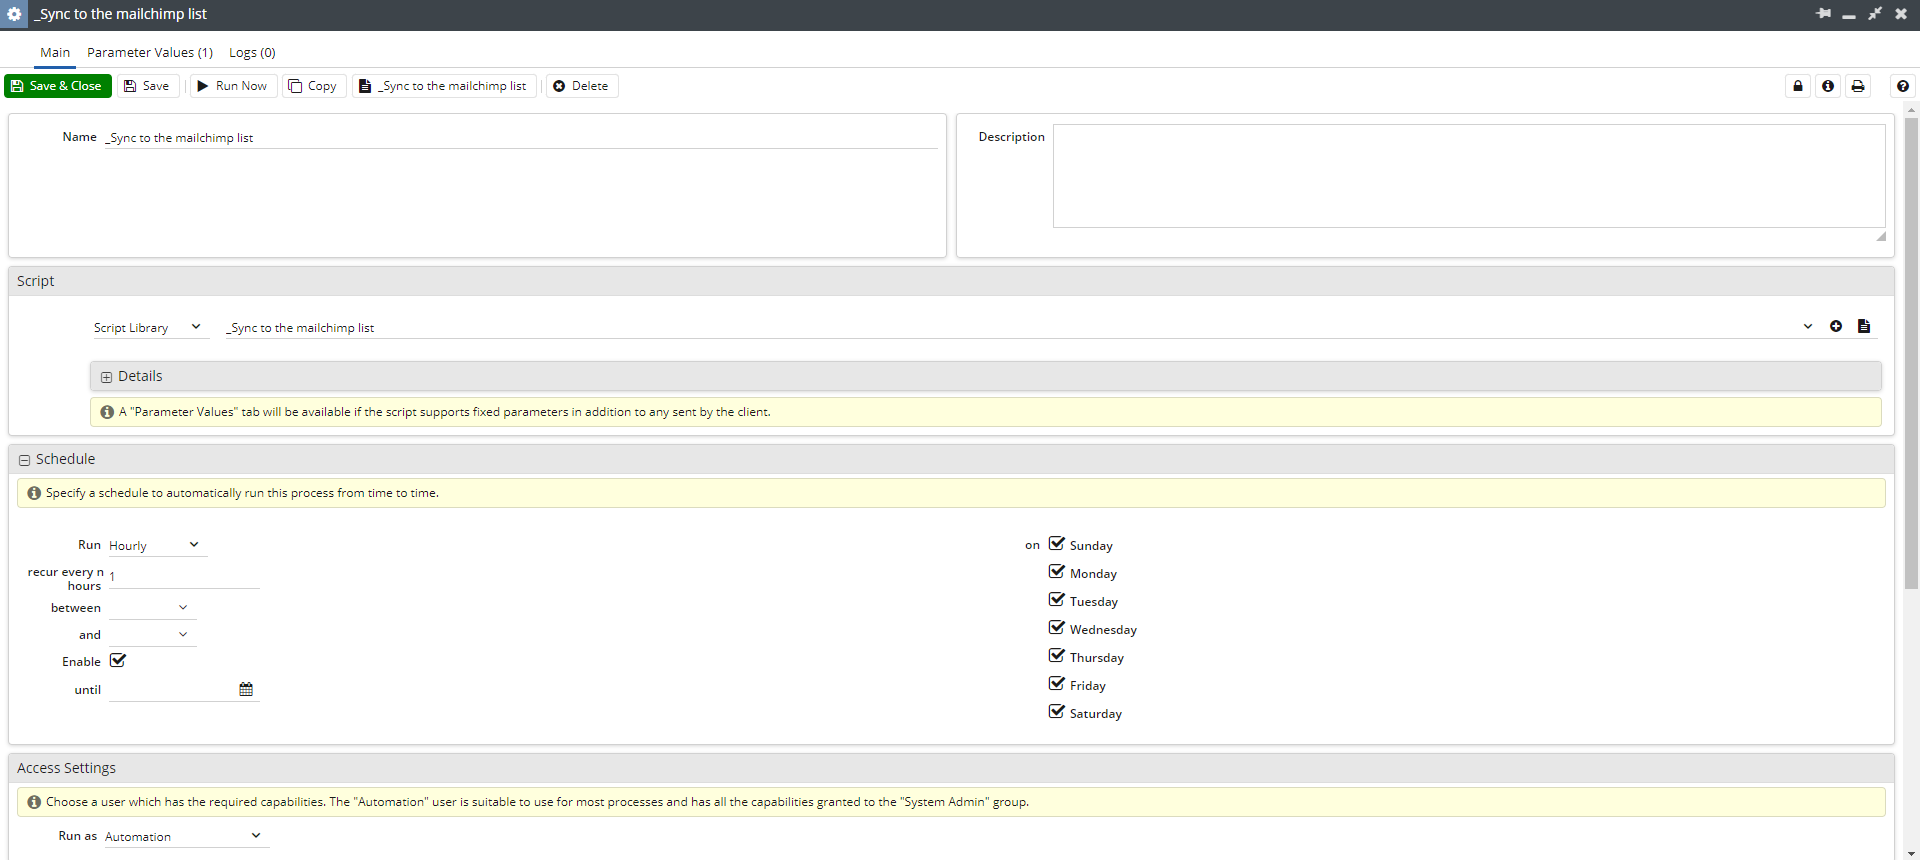The height and width of the screenshot is (860, 1920).
Task: Pin the window with the pin icon
Action: (x=1824, y=14)
